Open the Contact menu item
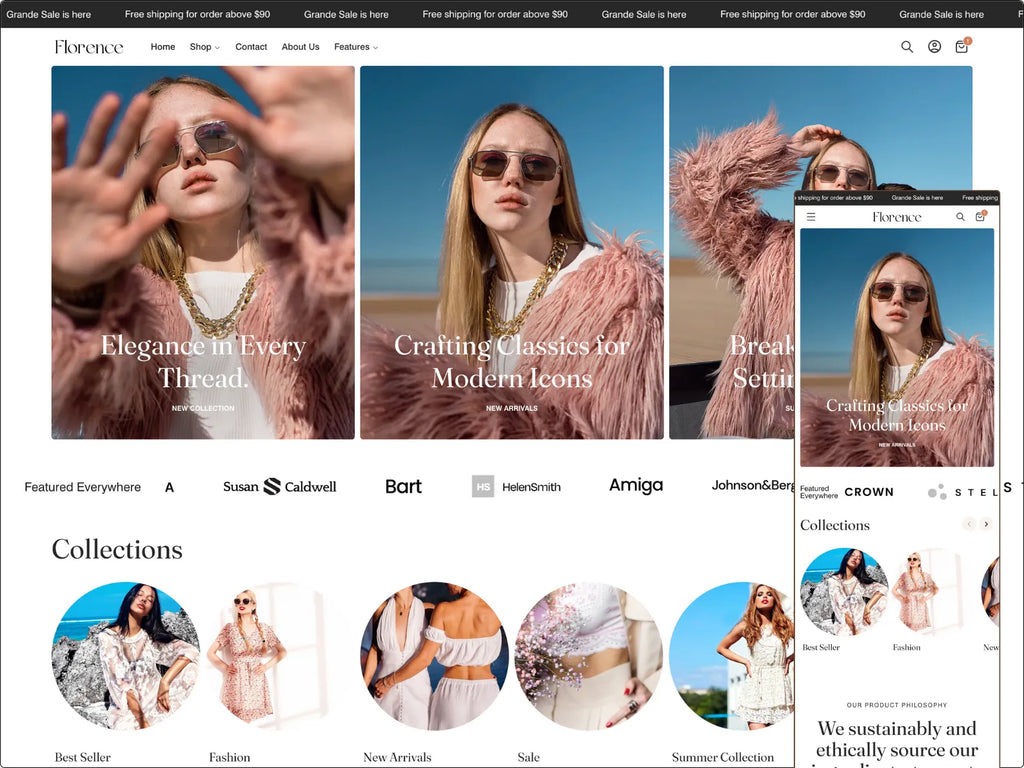Image resolution: width=1024 pixels, height=768 pixels. pos(251,47)
